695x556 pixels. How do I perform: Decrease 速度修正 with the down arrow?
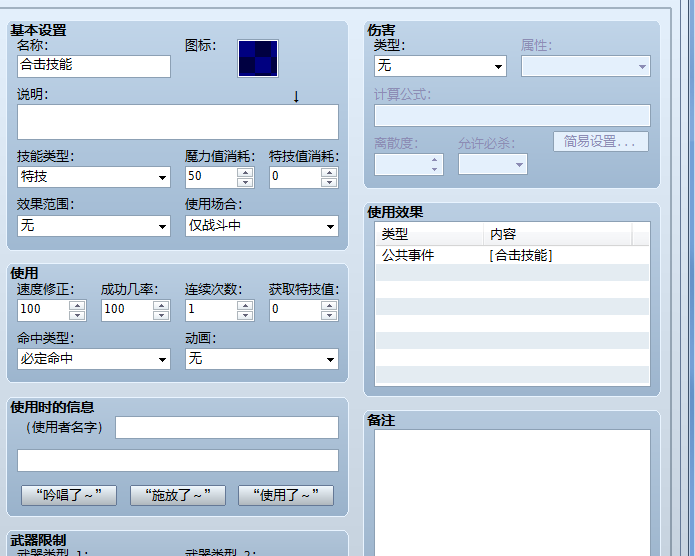click(77, 315)
